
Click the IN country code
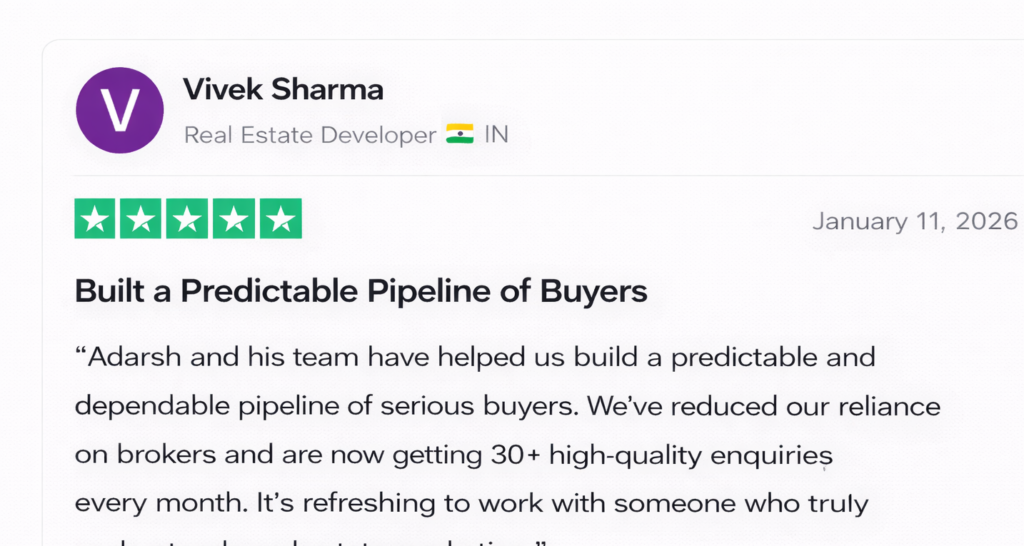(497, 135)
